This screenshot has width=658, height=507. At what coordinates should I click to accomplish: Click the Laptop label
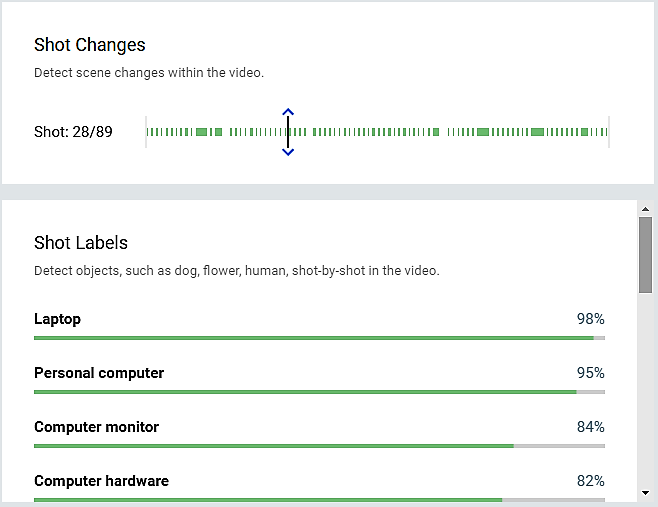coord(57,319)
